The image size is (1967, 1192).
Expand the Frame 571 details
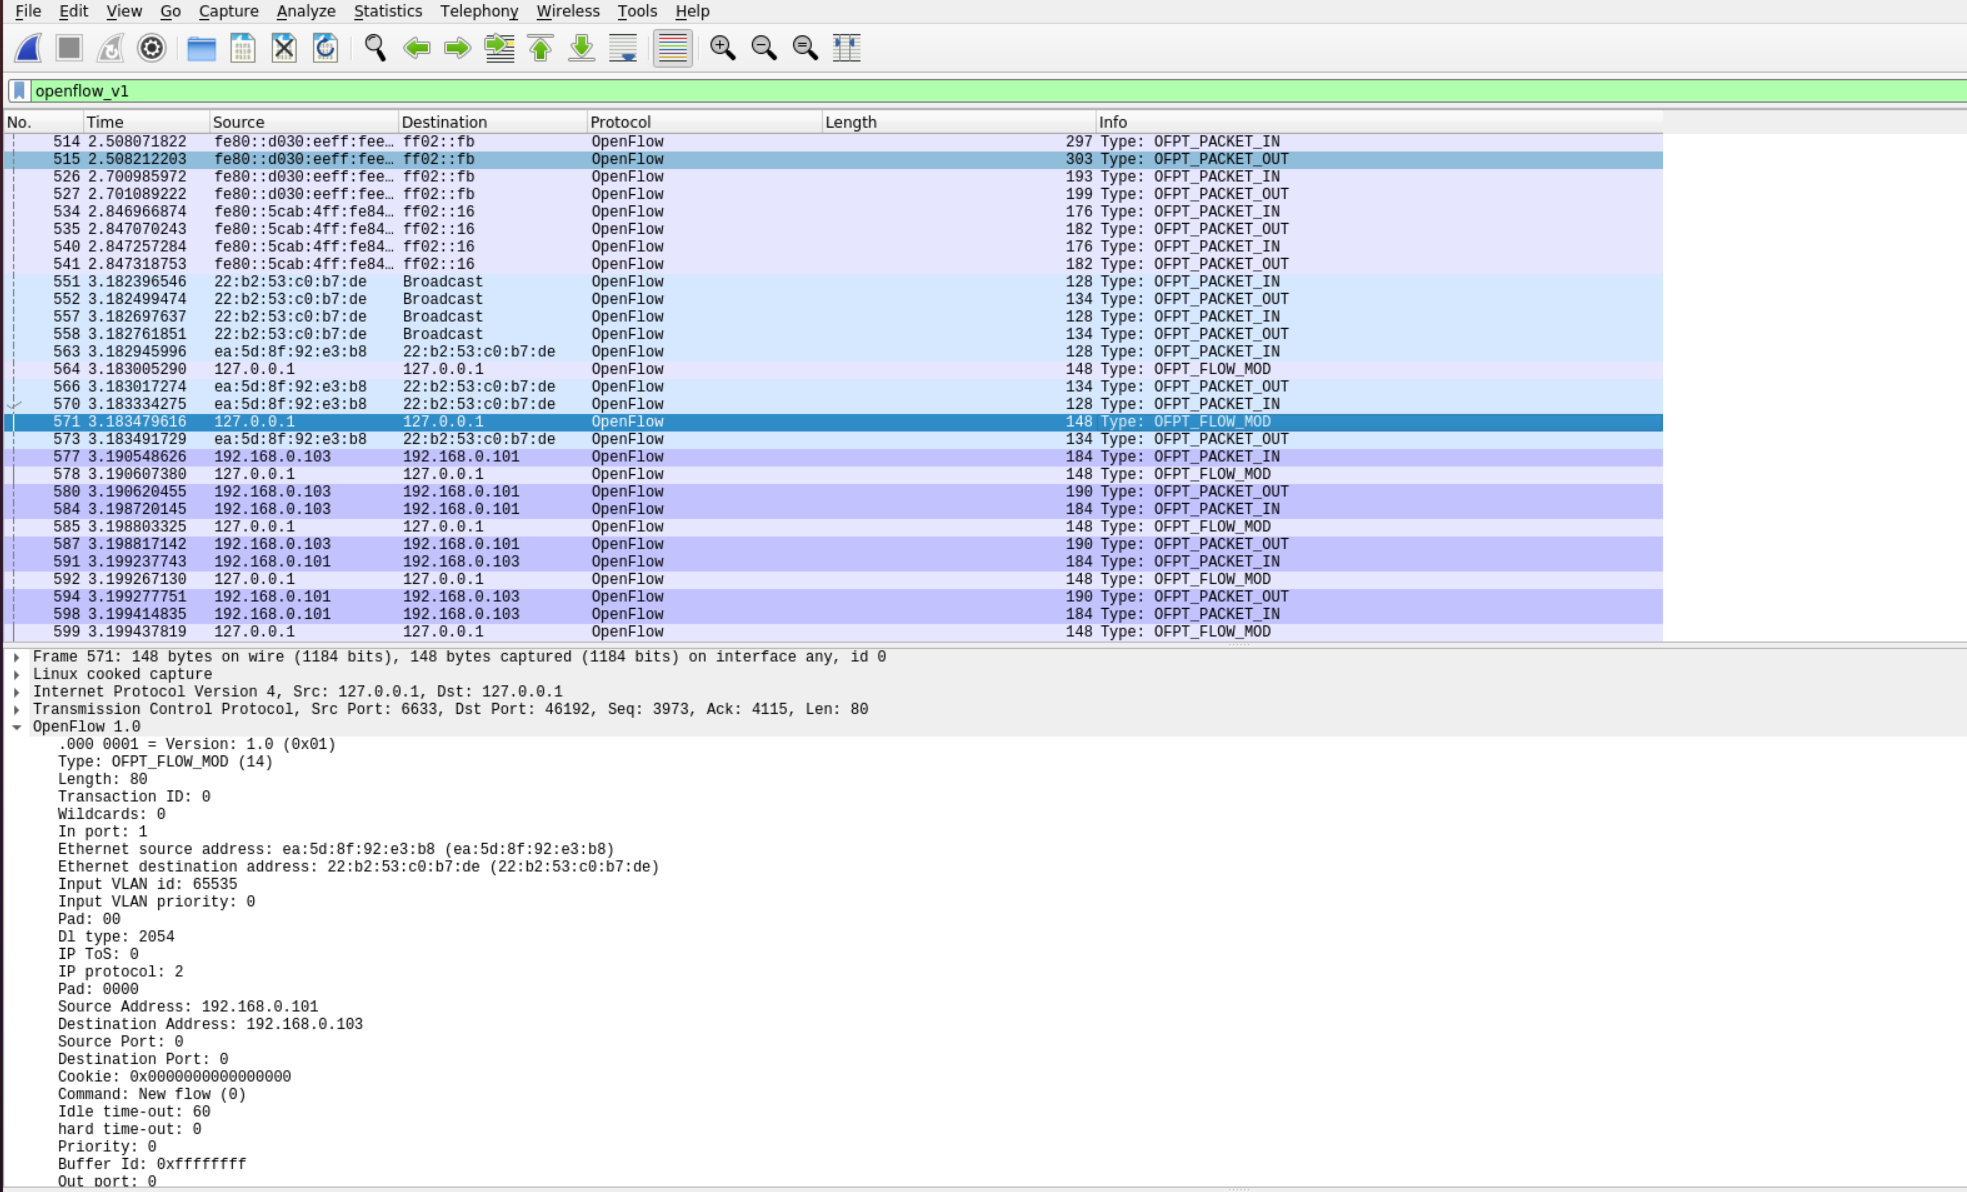pos(17,657)
